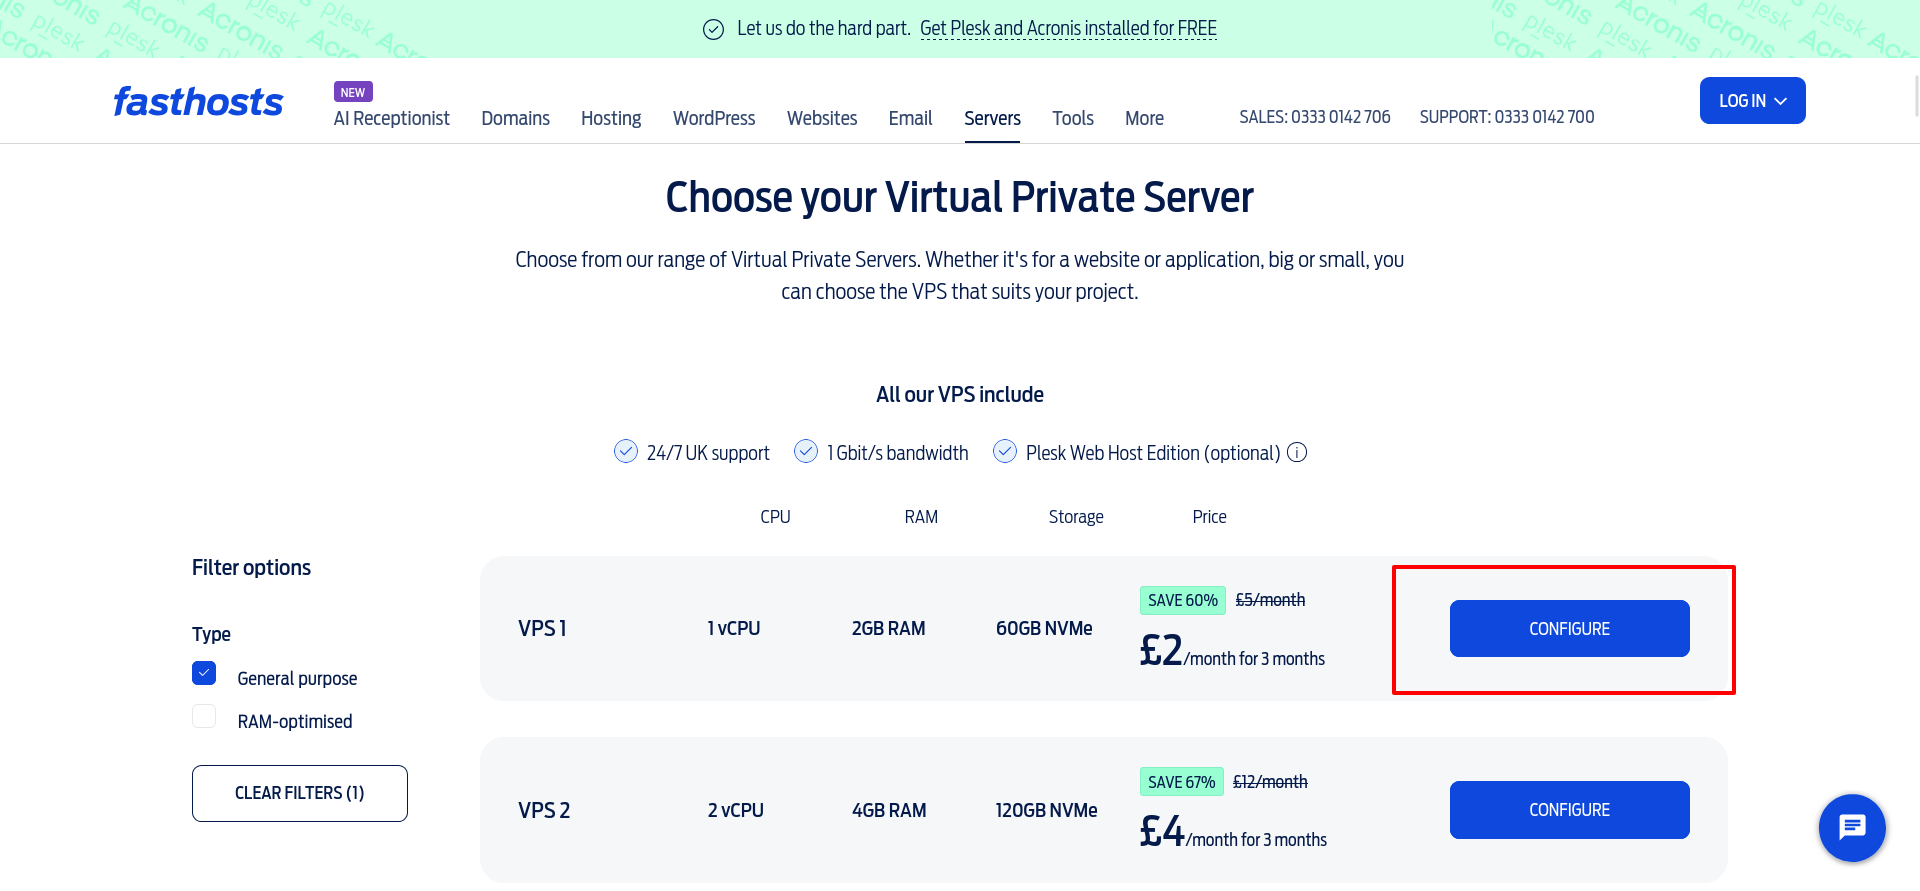Click the fasthosts logo
Viewport: 1920px width, 891px height.
coord(198,101)
